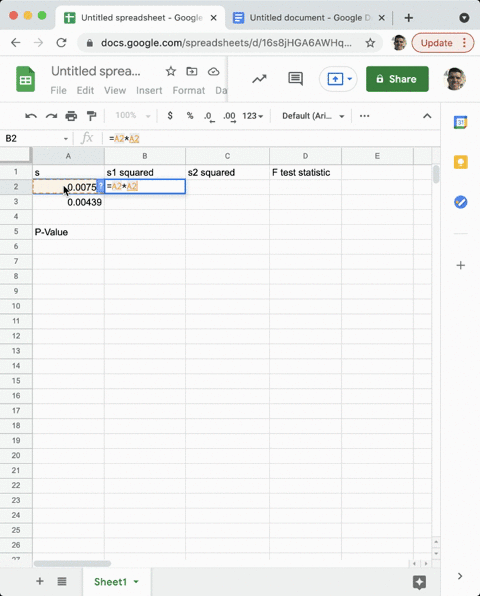Click the green Share button
Image resolution: width=480 pixels, height=596 pixels.
[x=397, y=79]
